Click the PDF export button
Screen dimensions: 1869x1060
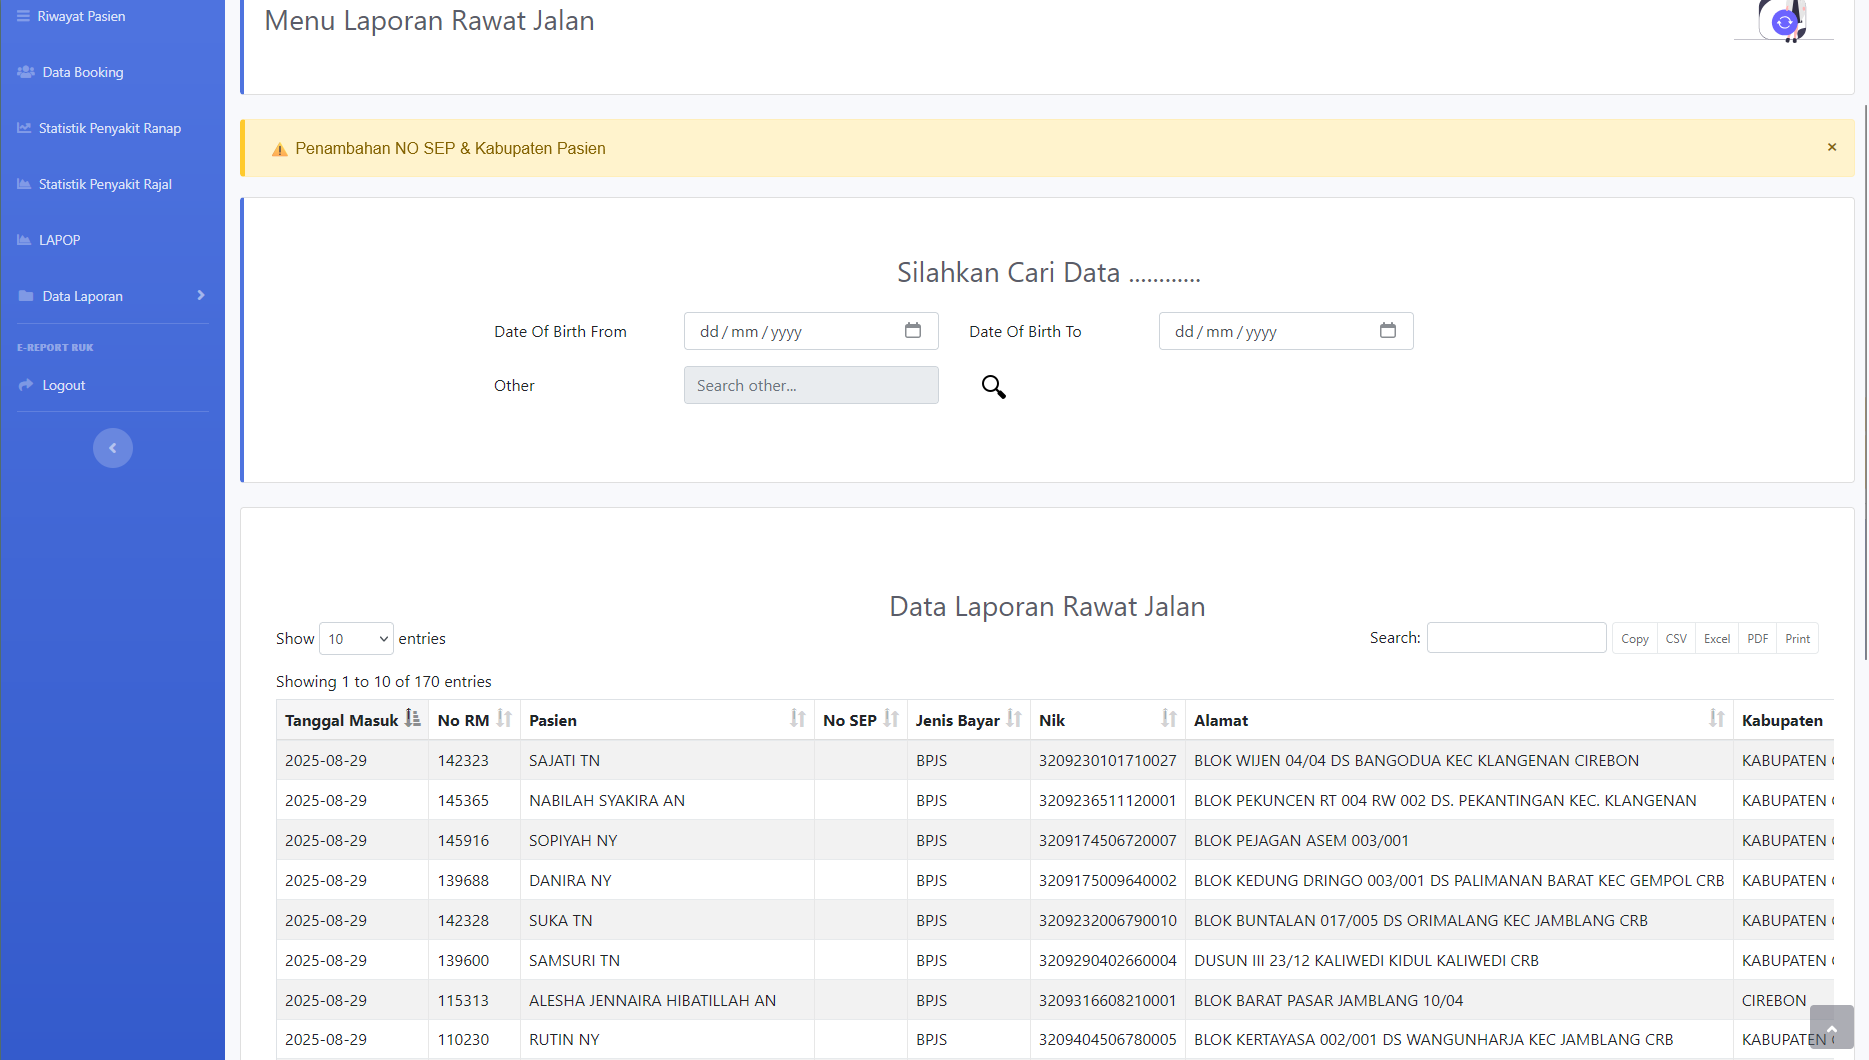[1757, 639]
